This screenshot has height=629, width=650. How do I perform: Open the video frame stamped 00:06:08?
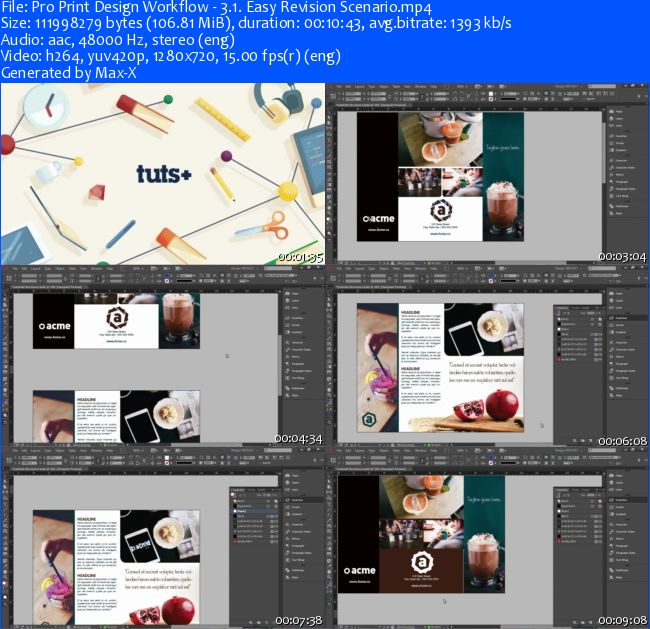pyautogui.click(x=488, y=356)
